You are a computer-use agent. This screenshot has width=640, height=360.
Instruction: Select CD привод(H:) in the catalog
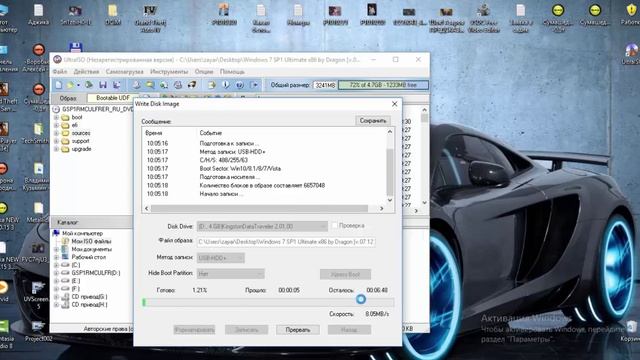(x=89, y=304)
